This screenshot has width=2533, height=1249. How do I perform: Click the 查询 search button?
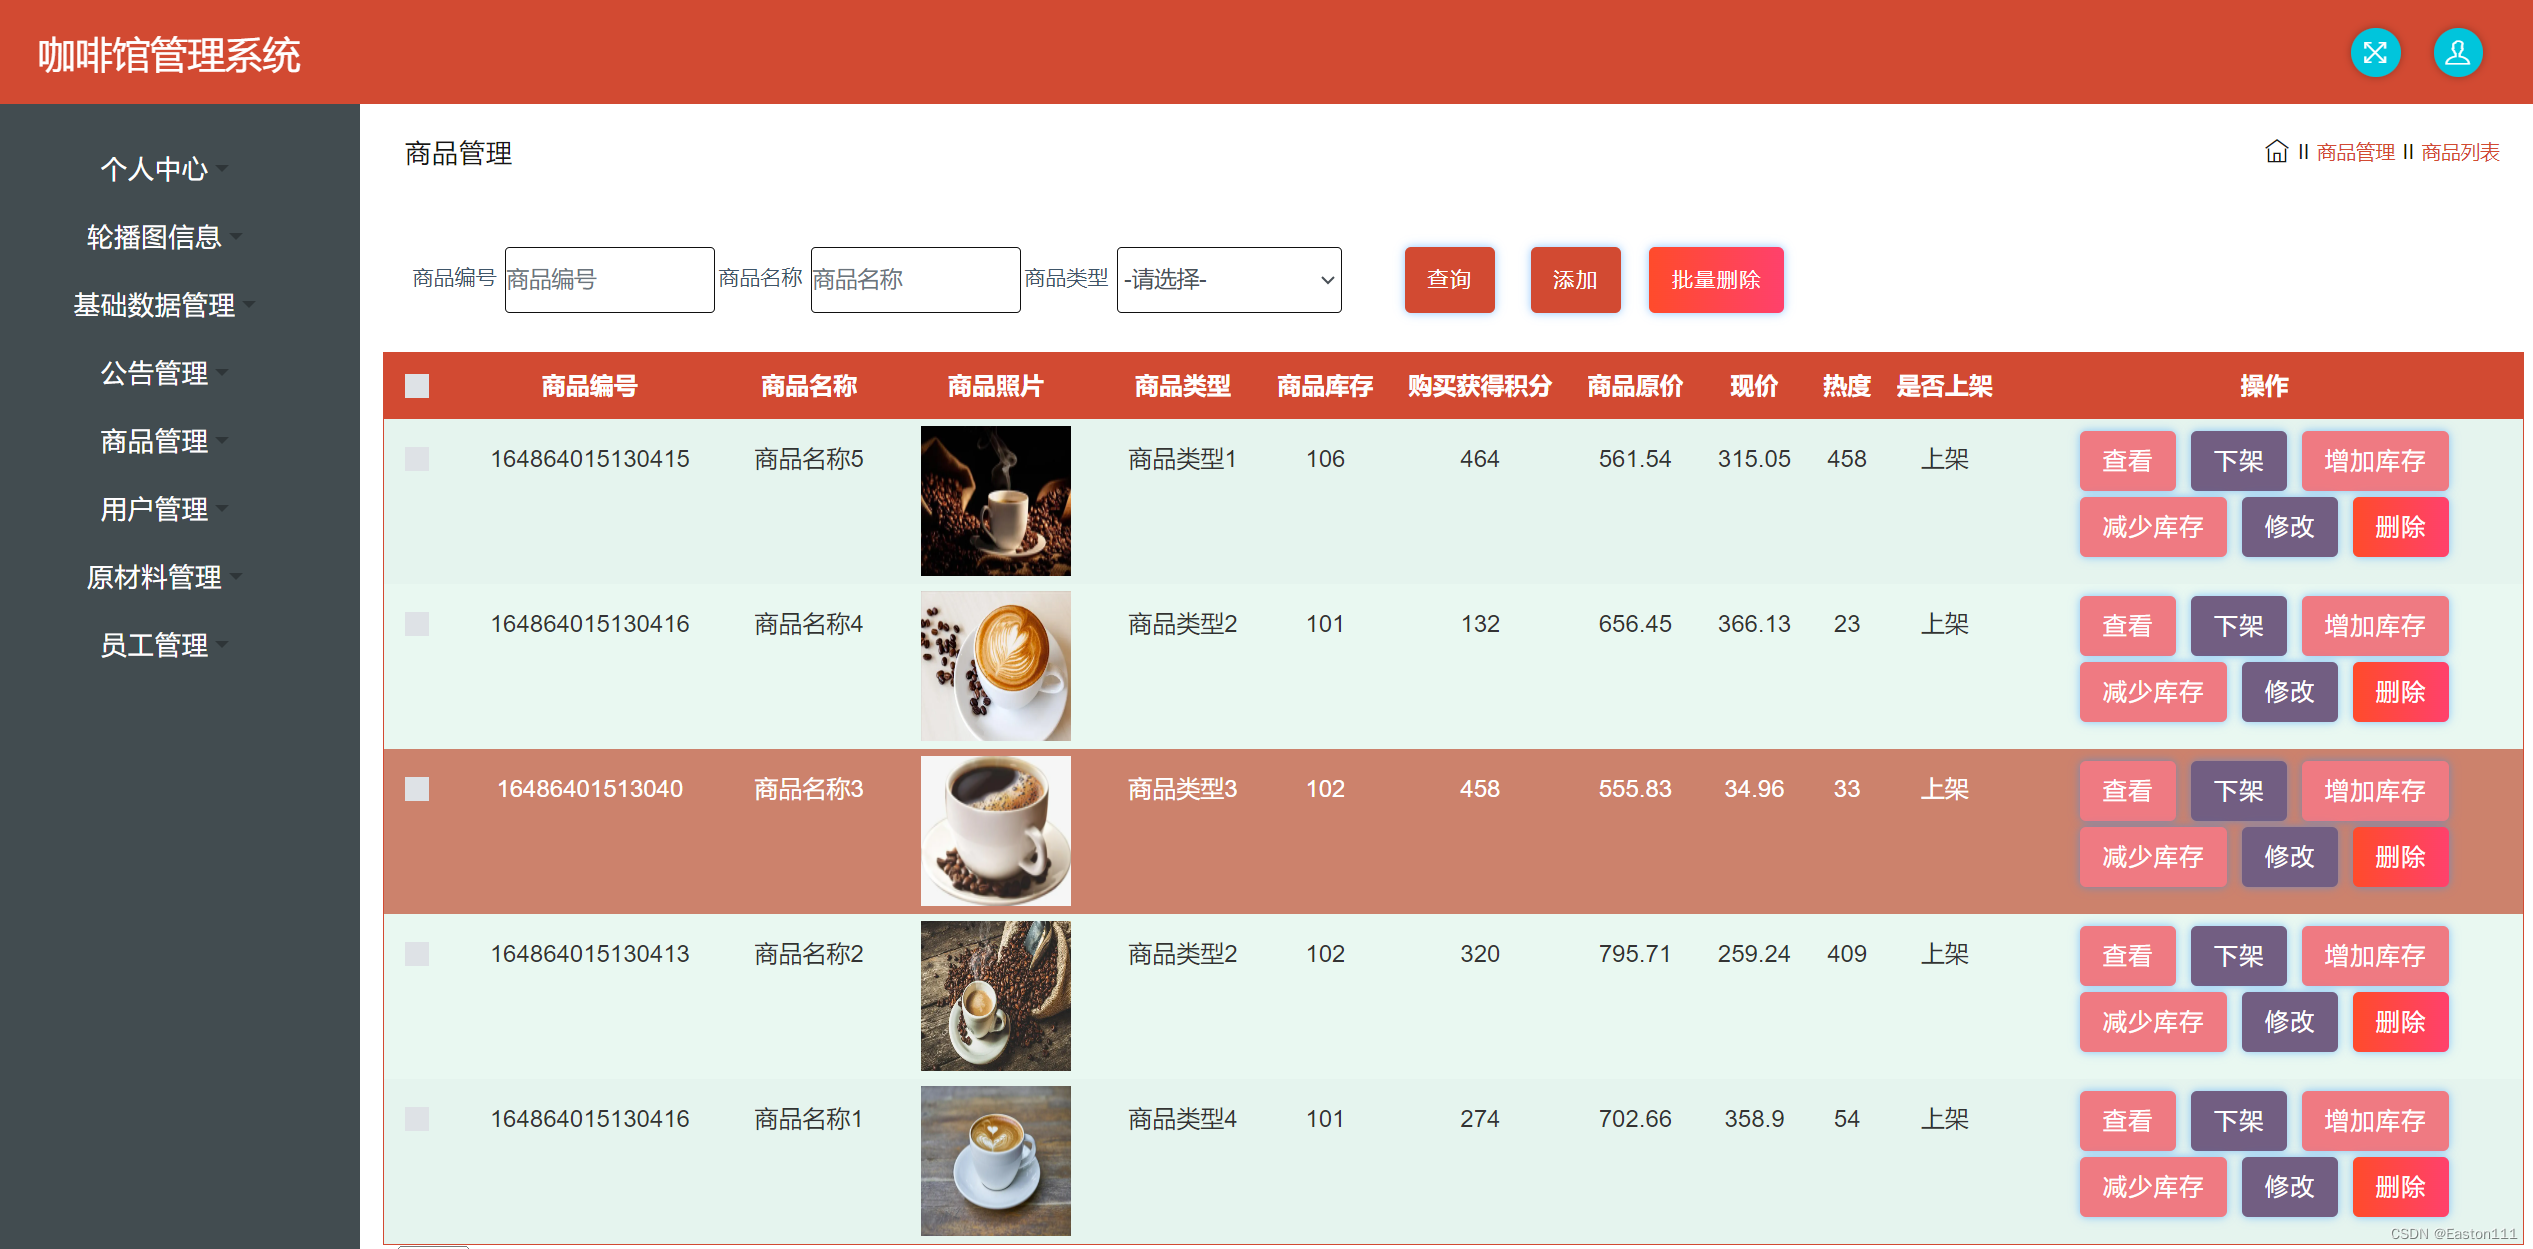coord(1449,280)
